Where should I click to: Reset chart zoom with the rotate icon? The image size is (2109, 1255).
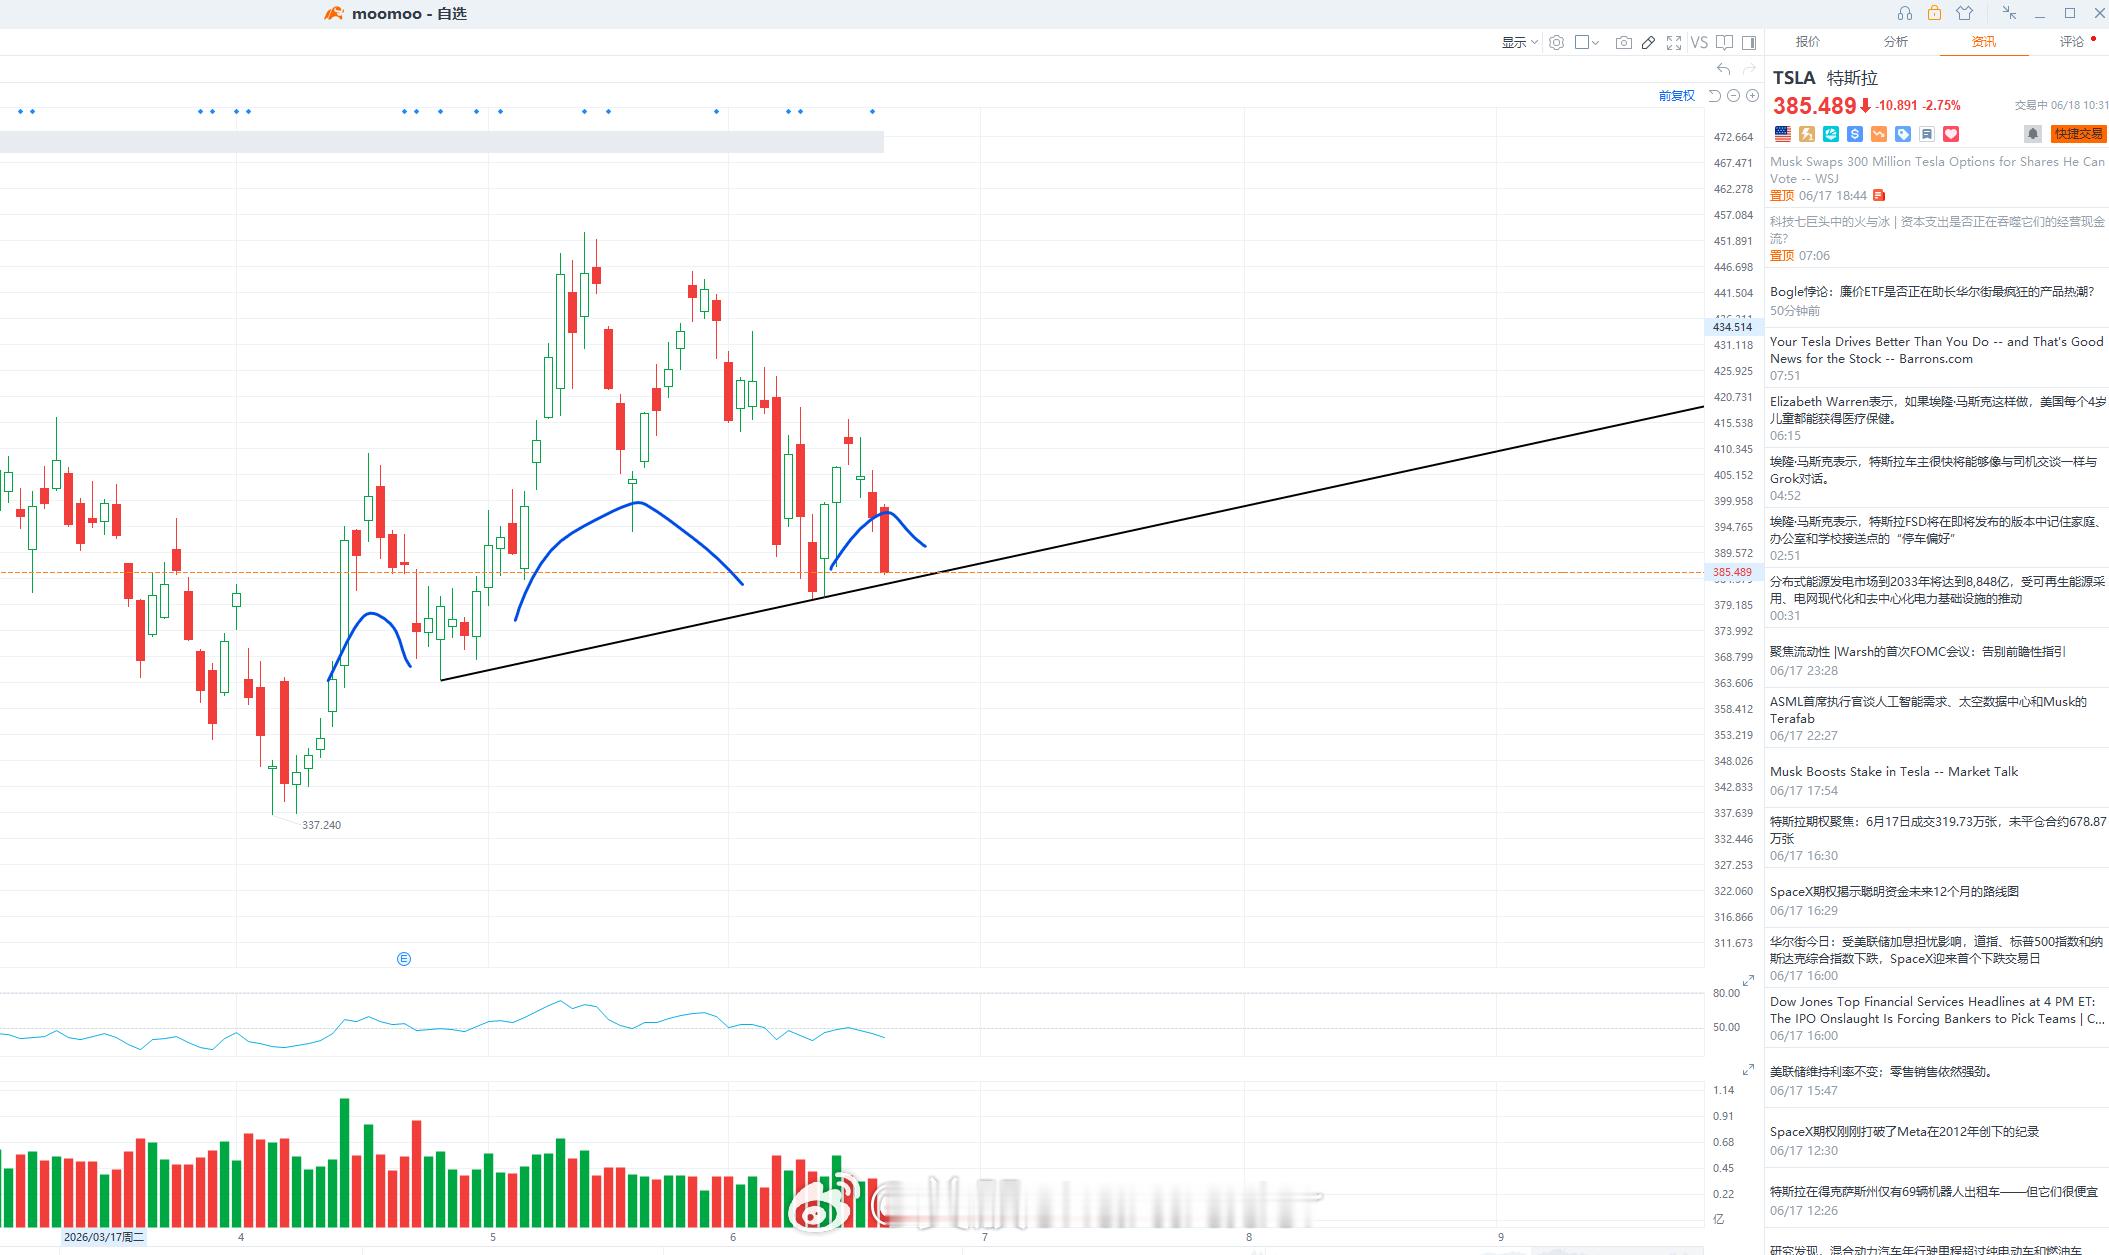click(x=1714, y=96)
